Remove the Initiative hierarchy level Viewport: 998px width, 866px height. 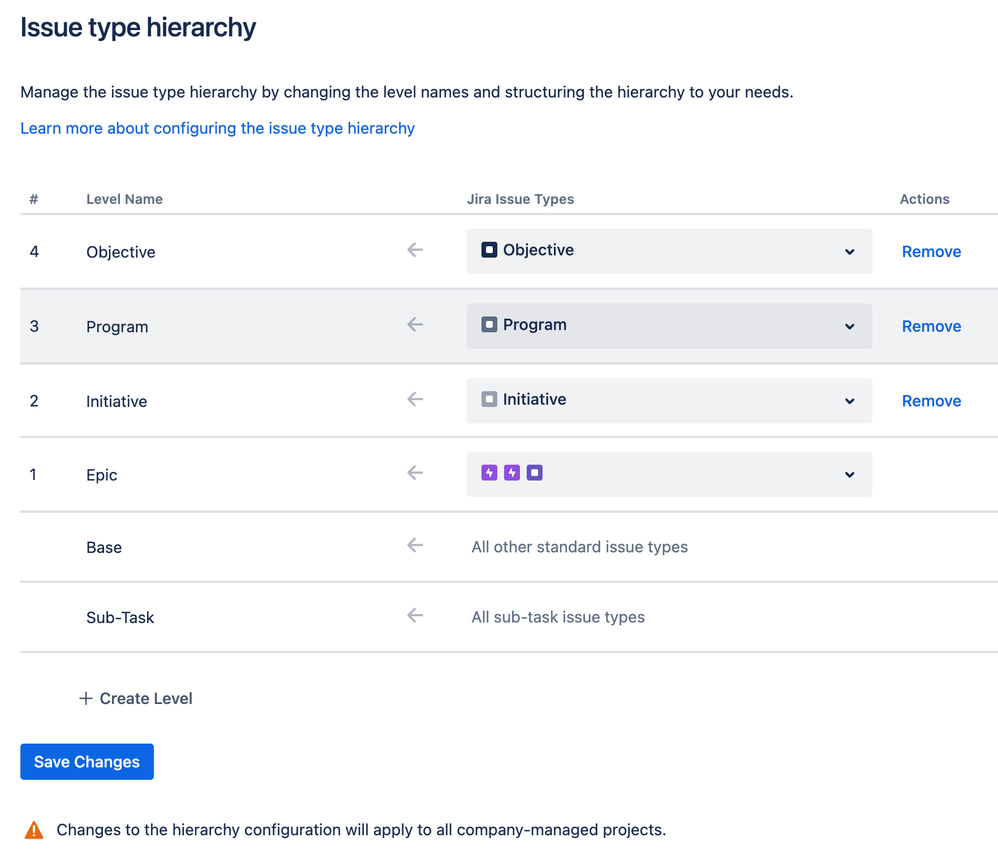click(x=931, y=401)
